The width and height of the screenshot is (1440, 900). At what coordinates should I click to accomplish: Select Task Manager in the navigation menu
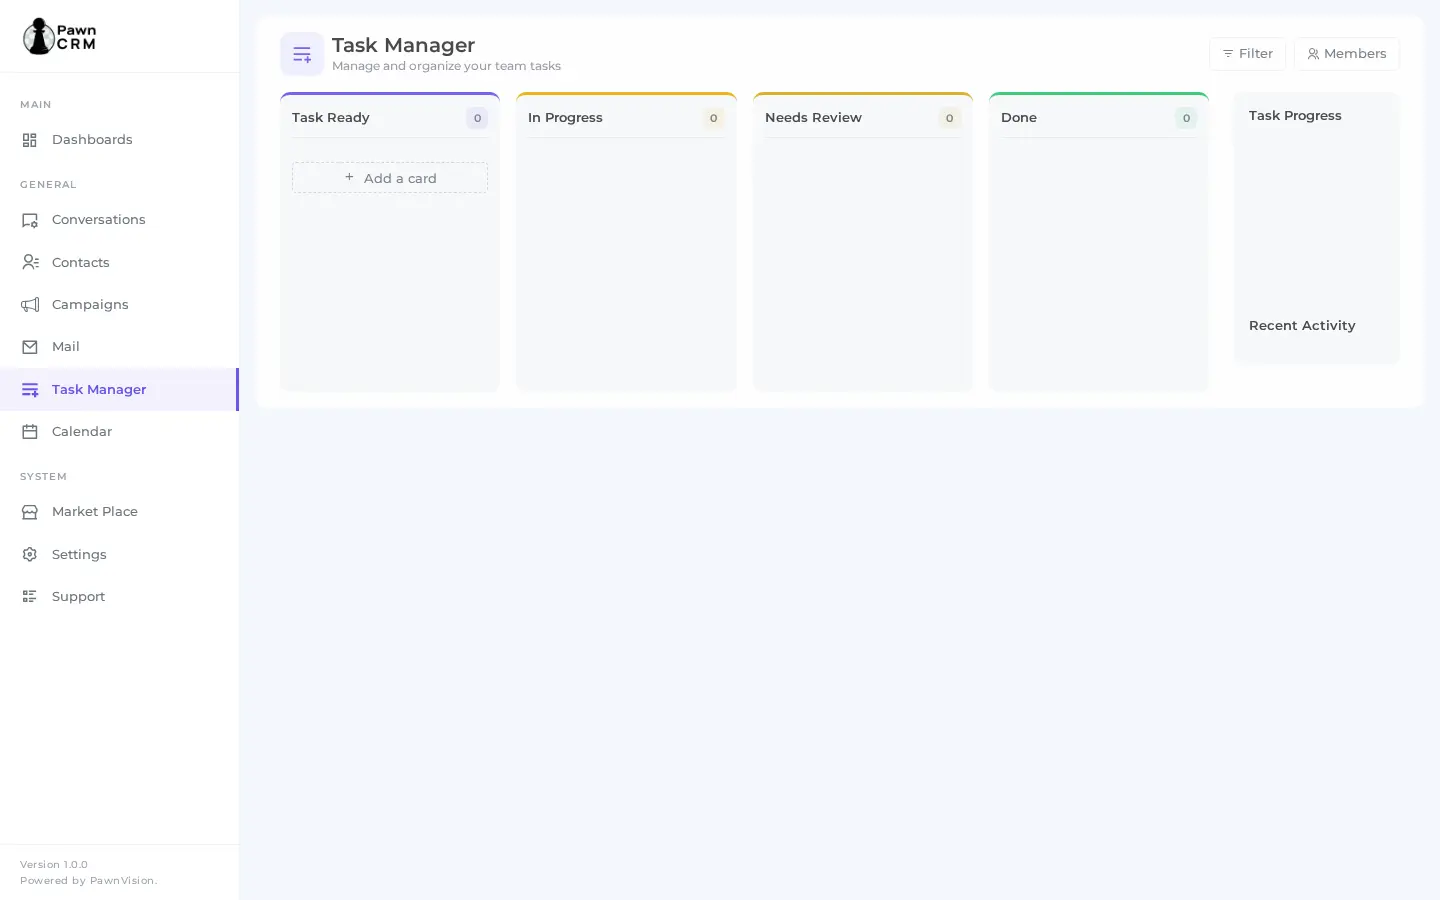tap(99, 389)
